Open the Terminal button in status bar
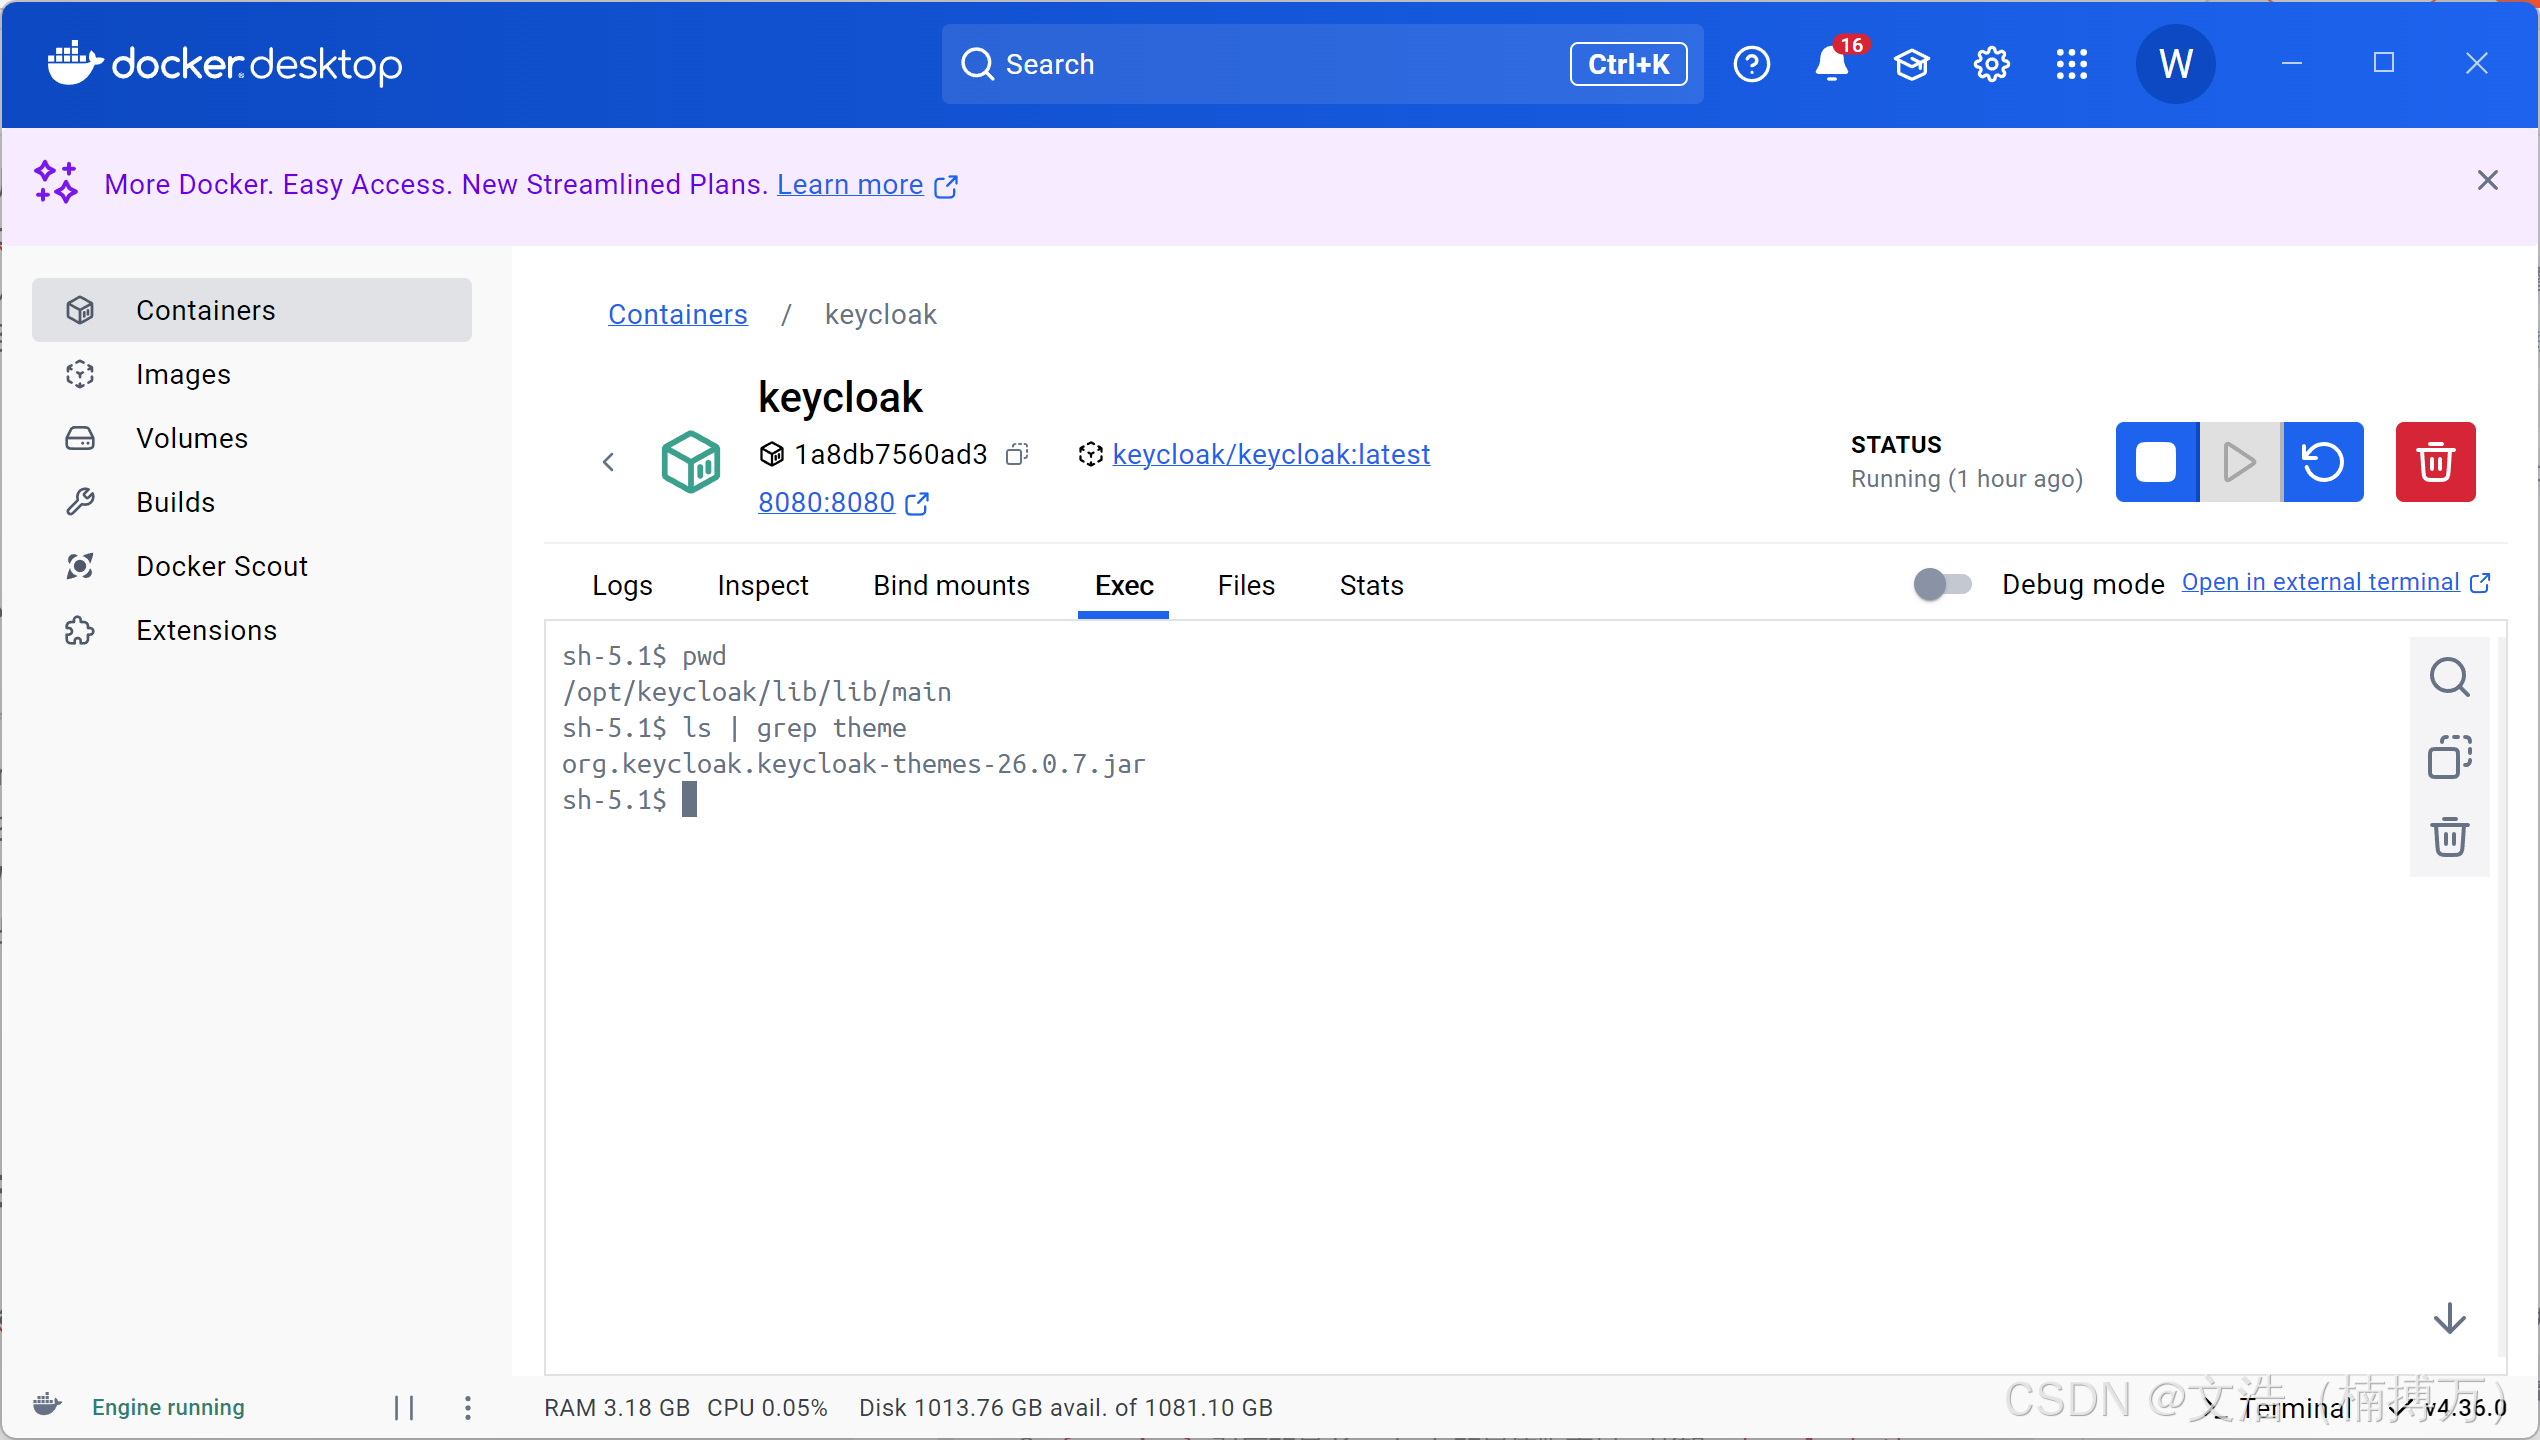Viewport: 2540px width, 1440px height. click(x=2280, y=1407)
